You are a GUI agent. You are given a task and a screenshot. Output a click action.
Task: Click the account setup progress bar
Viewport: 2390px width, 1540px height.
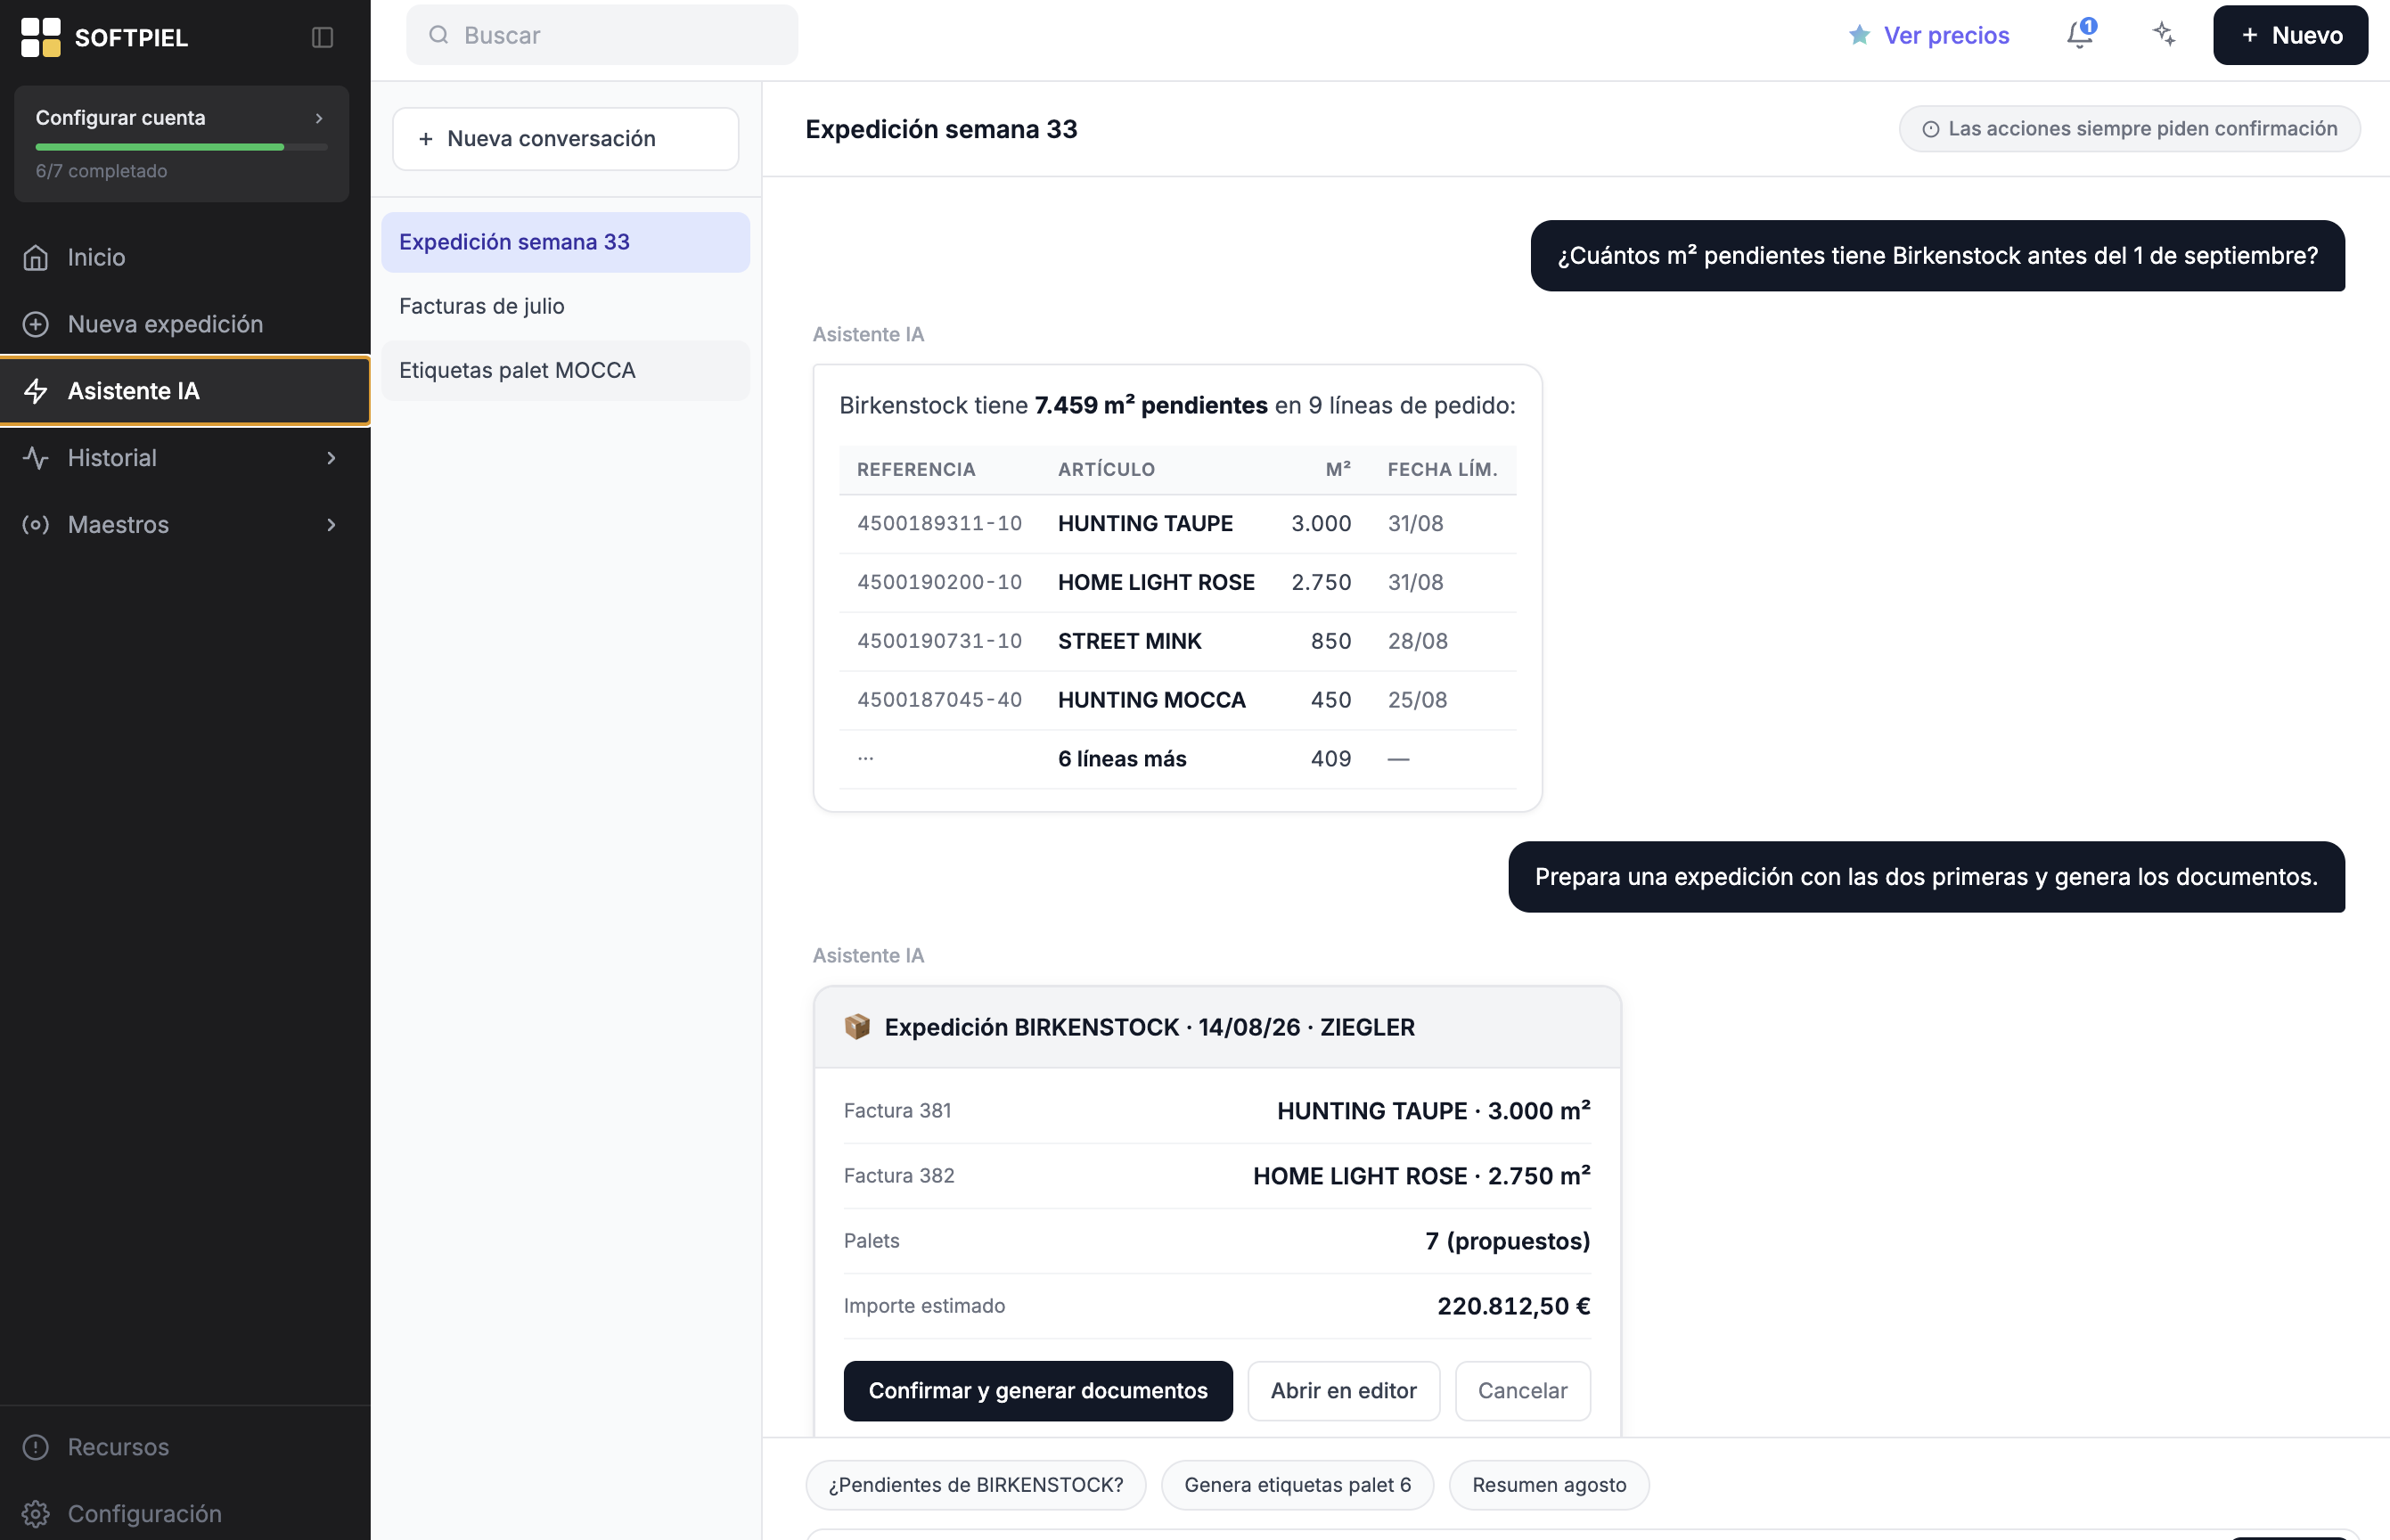point(181,147)
